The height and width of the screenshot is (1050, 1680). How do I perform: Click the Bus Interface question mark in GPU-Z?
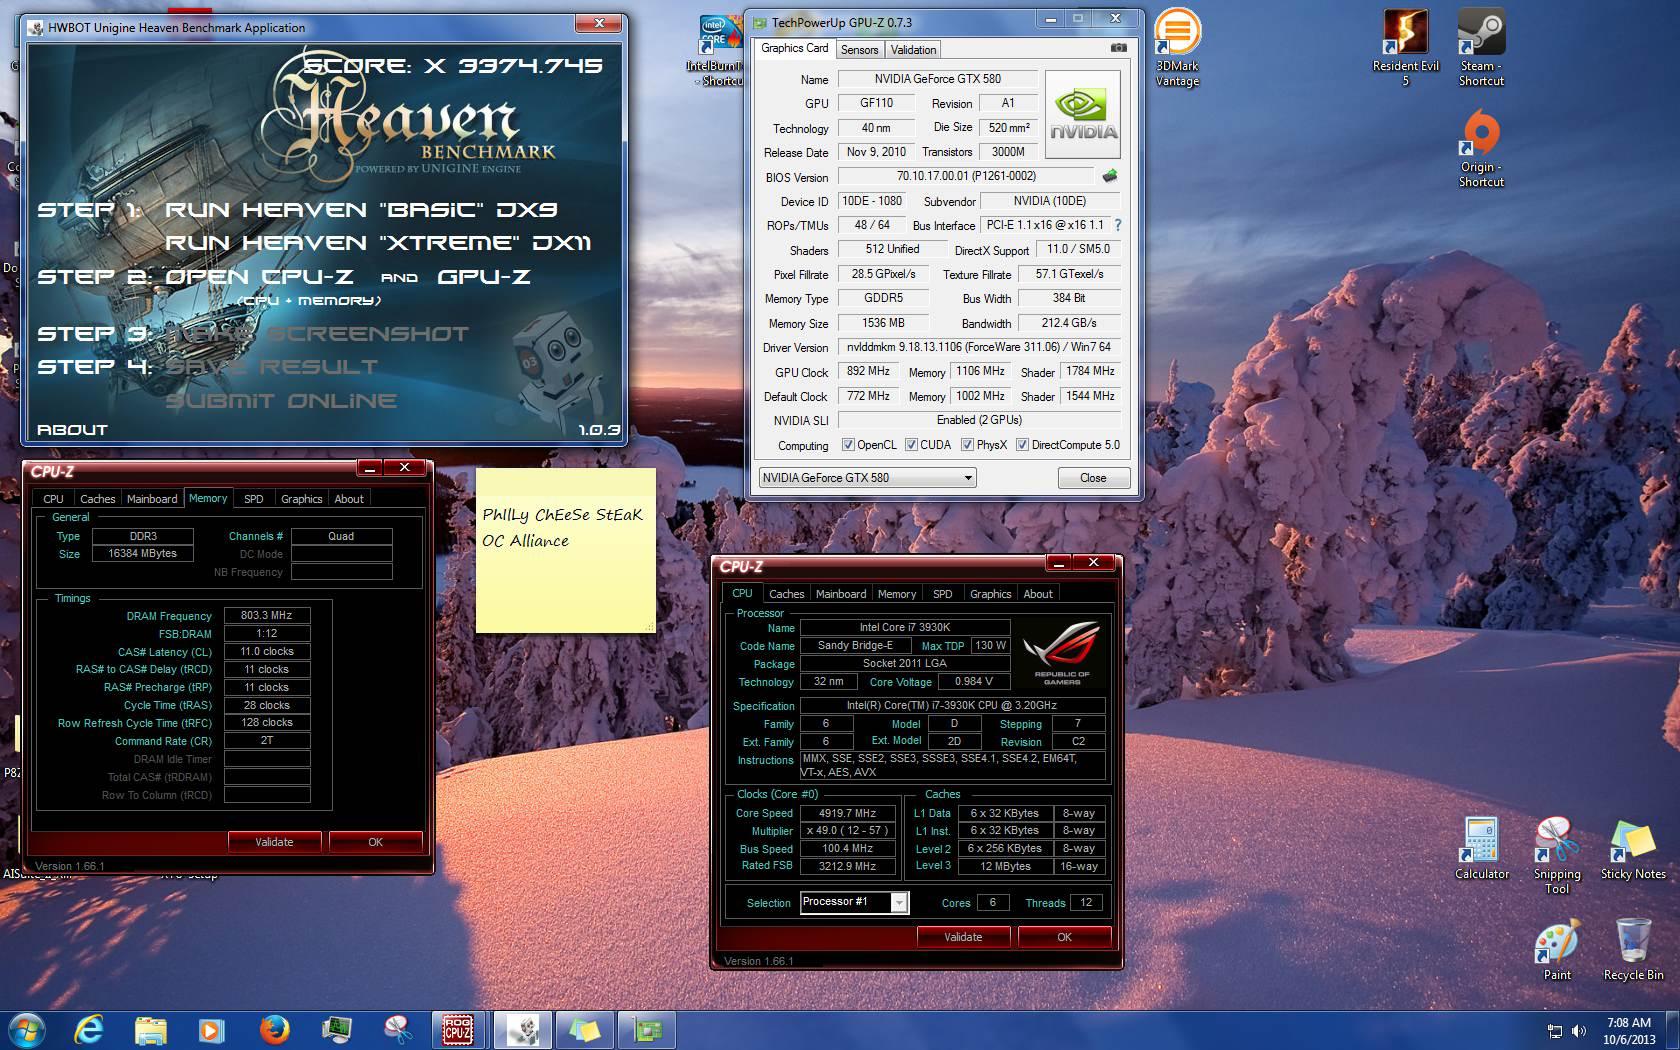tap(1117, 225)
